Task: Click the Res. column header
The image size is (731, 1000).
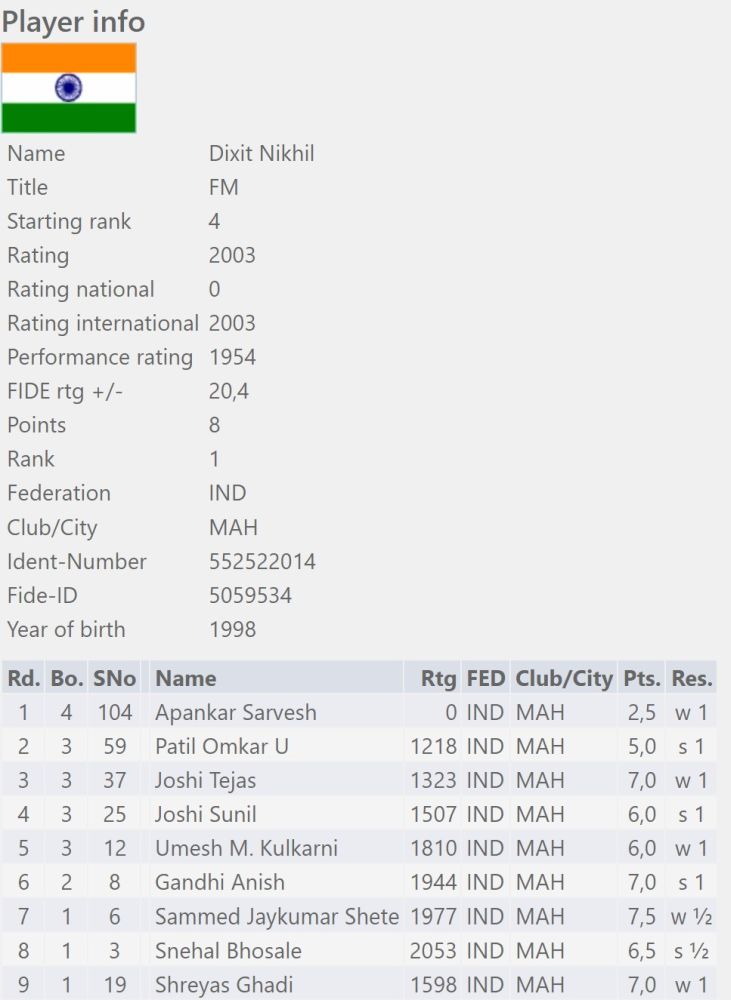Action: pos(692,678)
